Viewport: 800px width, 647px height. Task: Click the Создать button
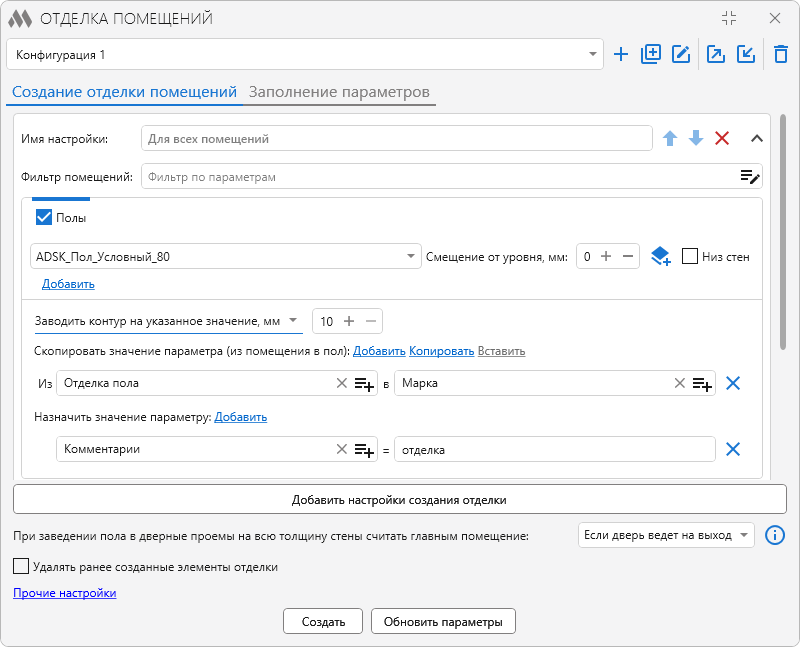click(323, 621)
